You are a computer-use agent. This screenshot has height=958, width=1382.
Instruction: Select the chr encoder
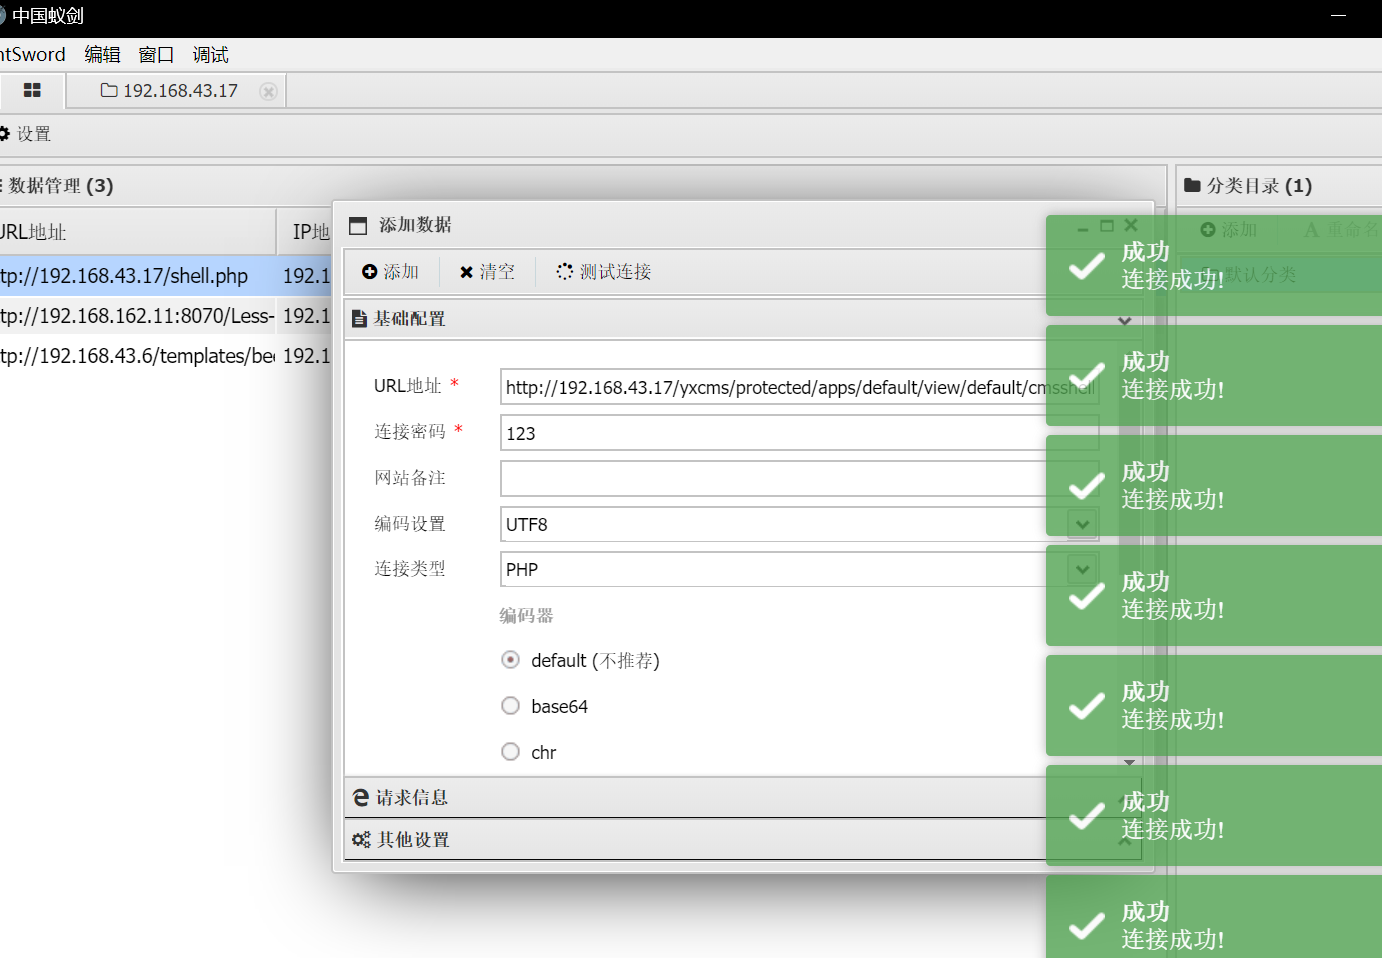tap(510, 752)
